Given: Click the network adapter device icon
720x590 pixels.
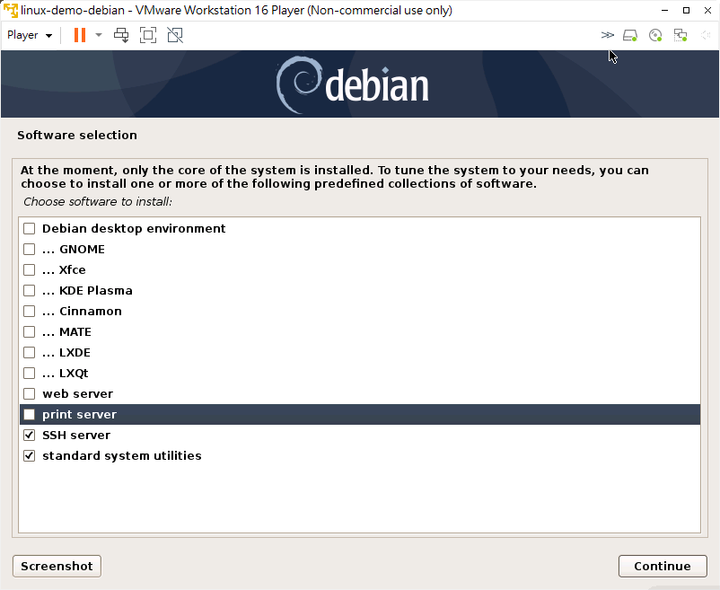Looking at the screenshot, I should pyautogui.click(x=680, y=35).
